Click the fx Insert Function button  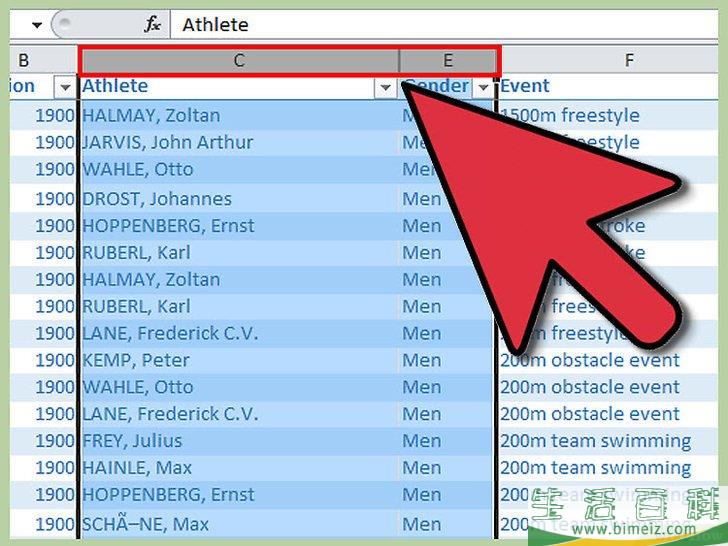(152, 25)
